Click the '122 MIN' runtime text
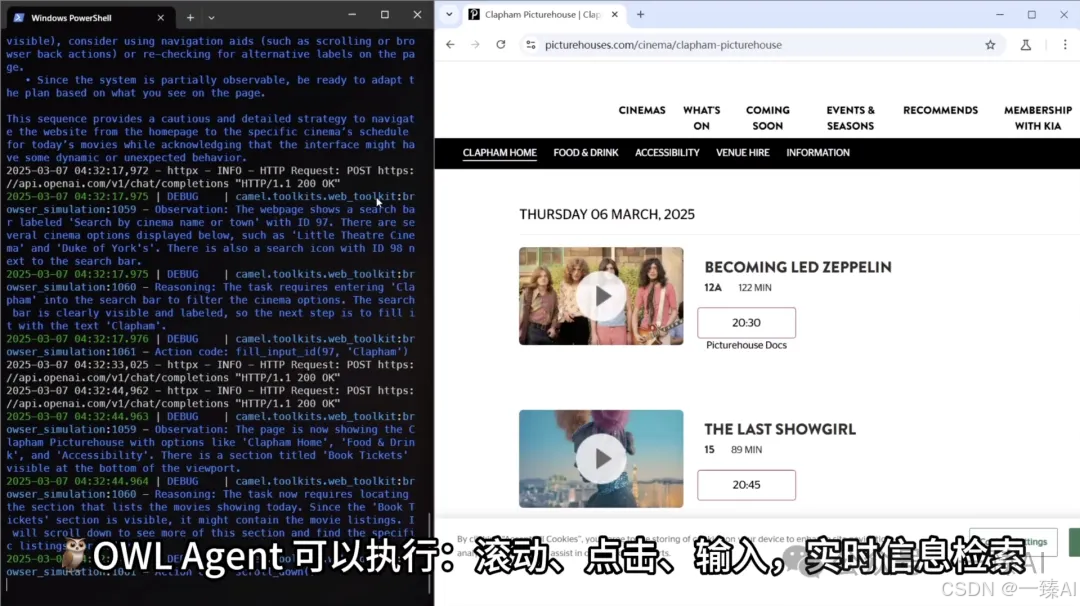The width and height of the screenshot is (1080, 606). (755, 288)
